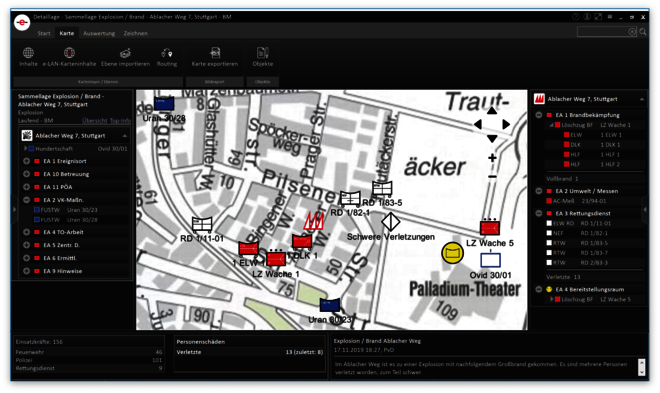Click the Verletzte 13 status row
The image size is (660, 393).
pyautogui.click(x=594, y=277)
